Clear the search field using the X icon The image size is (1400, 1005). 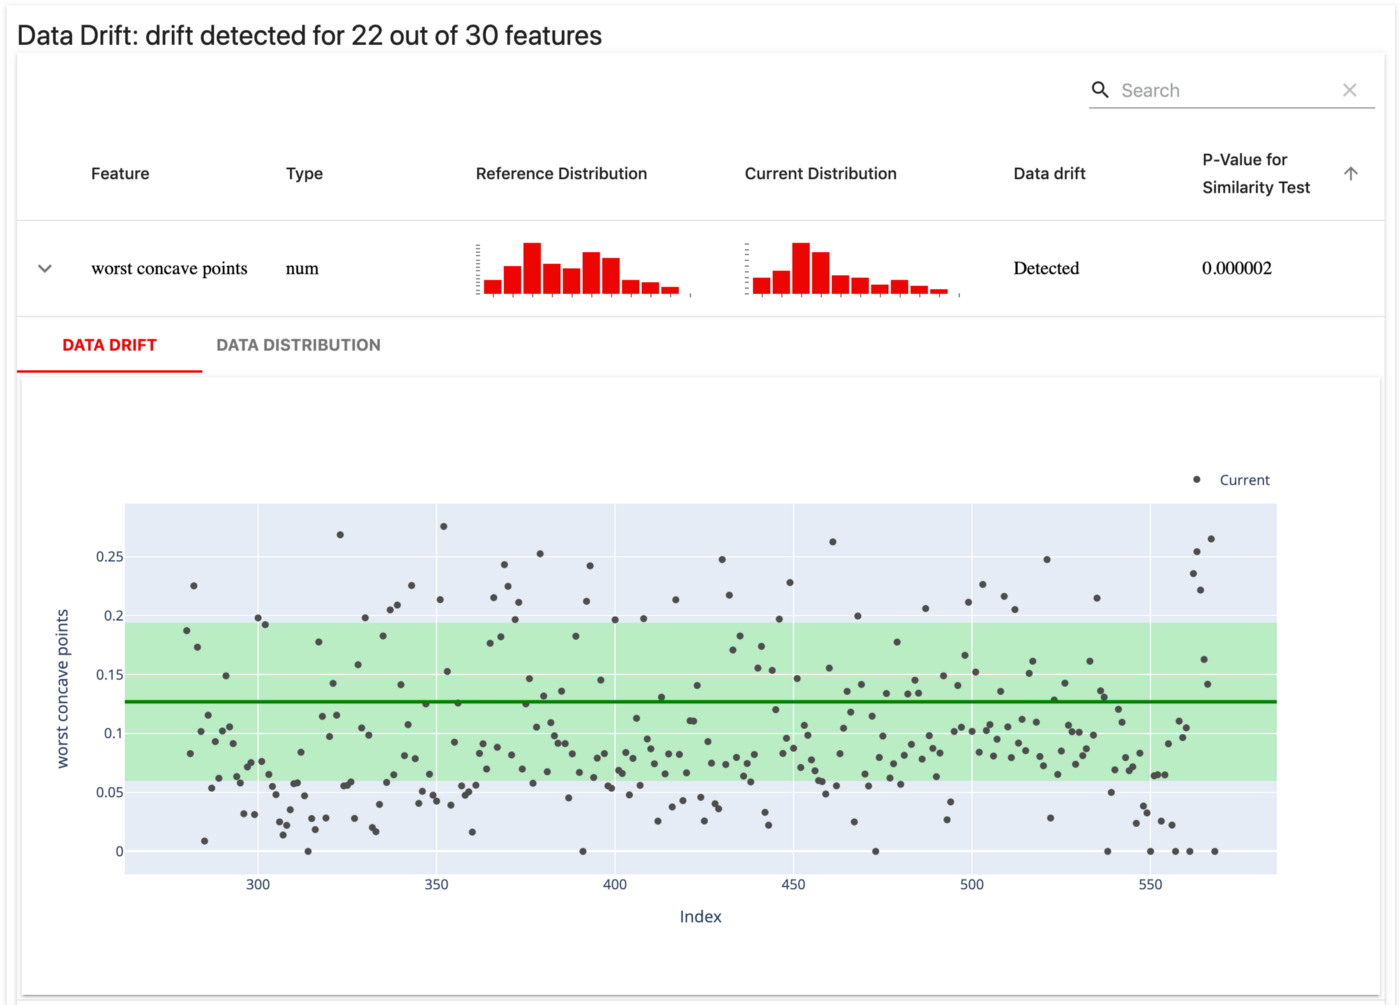pyautogui.click(x=1351, y=90)
